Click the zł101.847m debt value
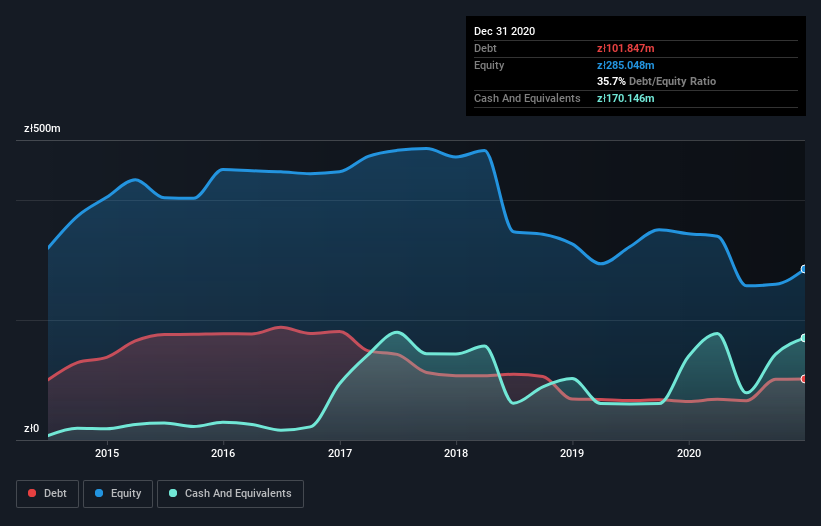Viewport: 821px width, 526px height. point(626,49)
